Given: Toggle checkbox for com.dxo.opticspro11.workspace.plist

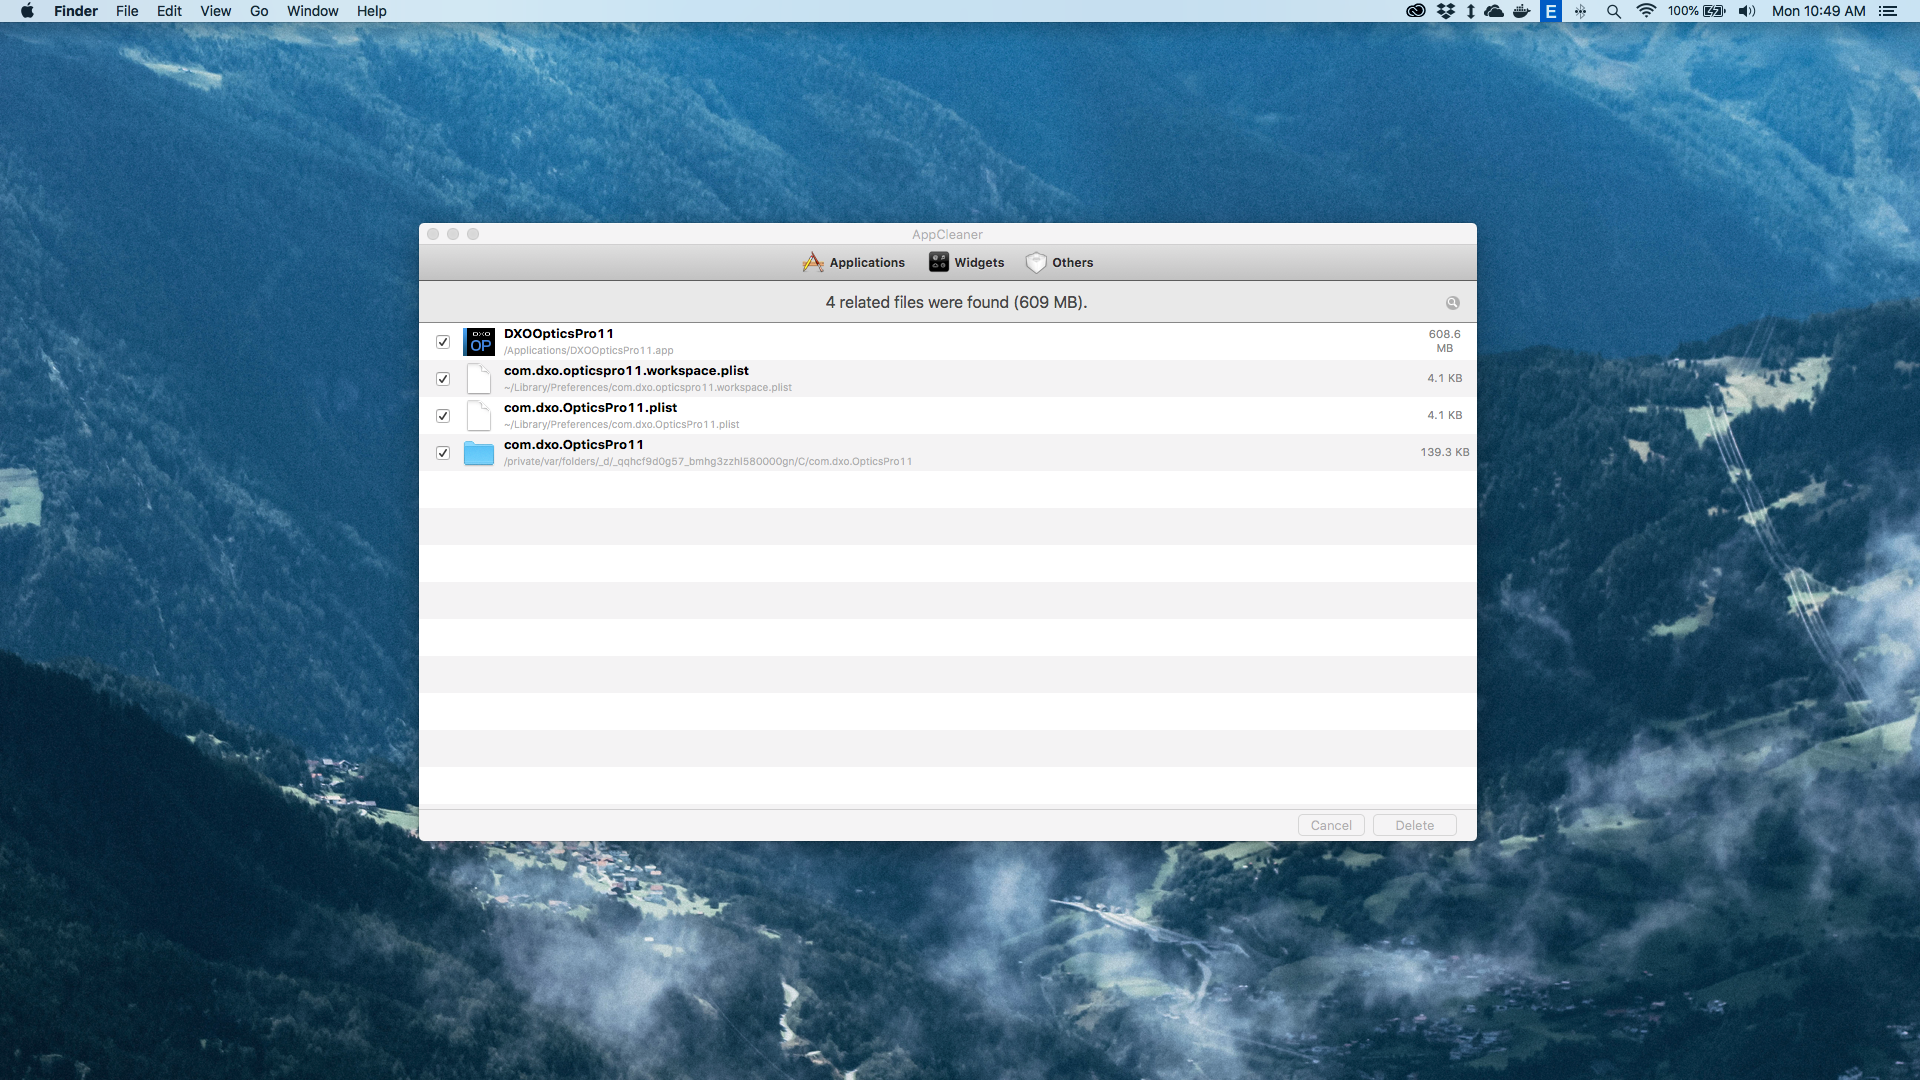Looking at the screenshot, I should 443,378.
